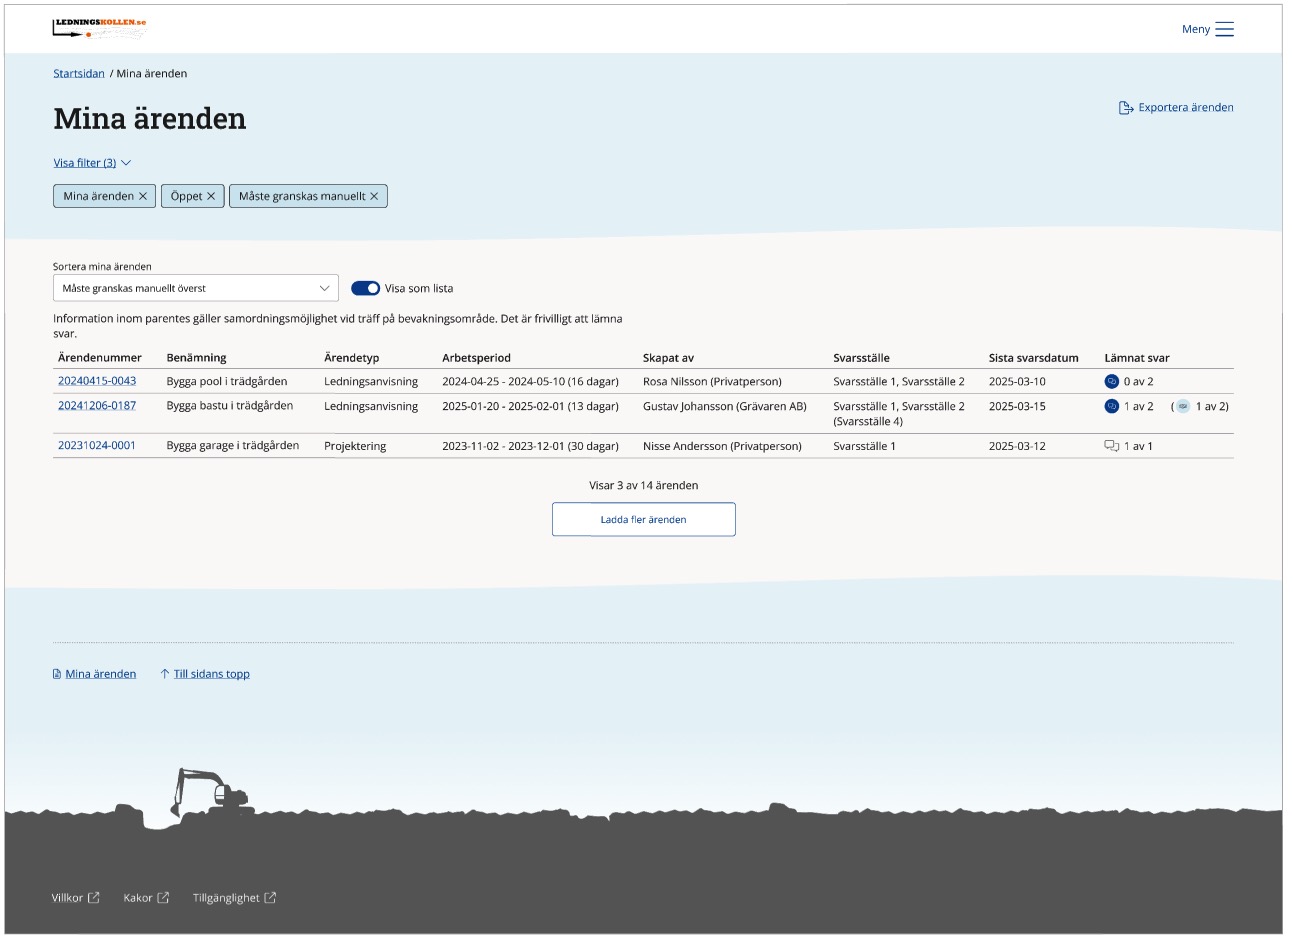Click the Mina ärenden page heading

coord(150,119)
